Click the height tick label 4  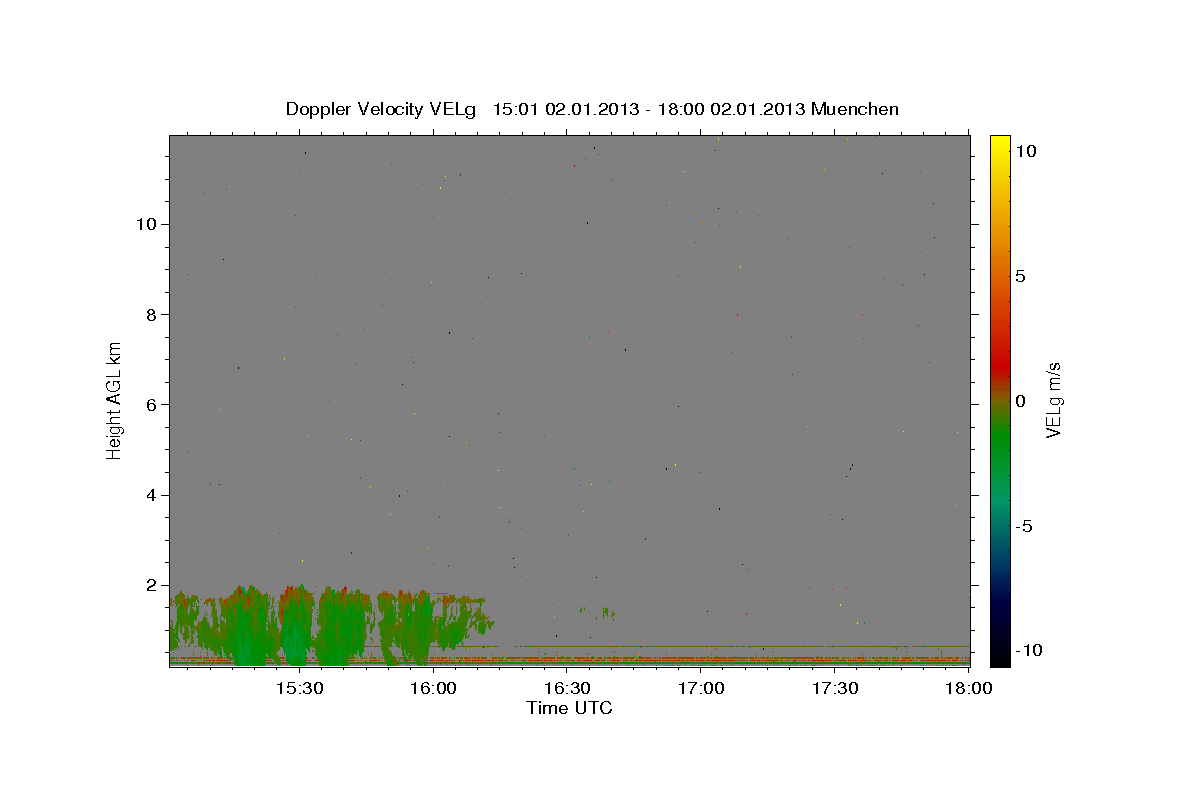pos(152,495)
